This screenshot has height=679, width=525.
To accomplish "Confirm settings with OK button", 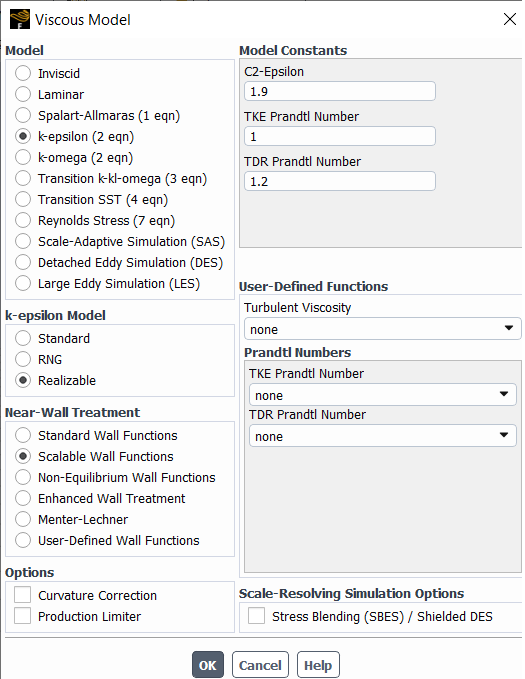I will click(208, 665).
